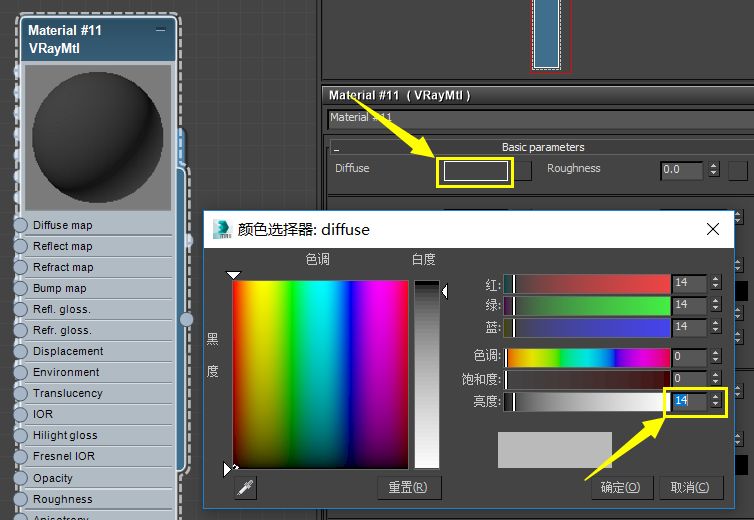Click the Roughness value field in Basic parameters

pyautogui.click(x=682, y=170)
